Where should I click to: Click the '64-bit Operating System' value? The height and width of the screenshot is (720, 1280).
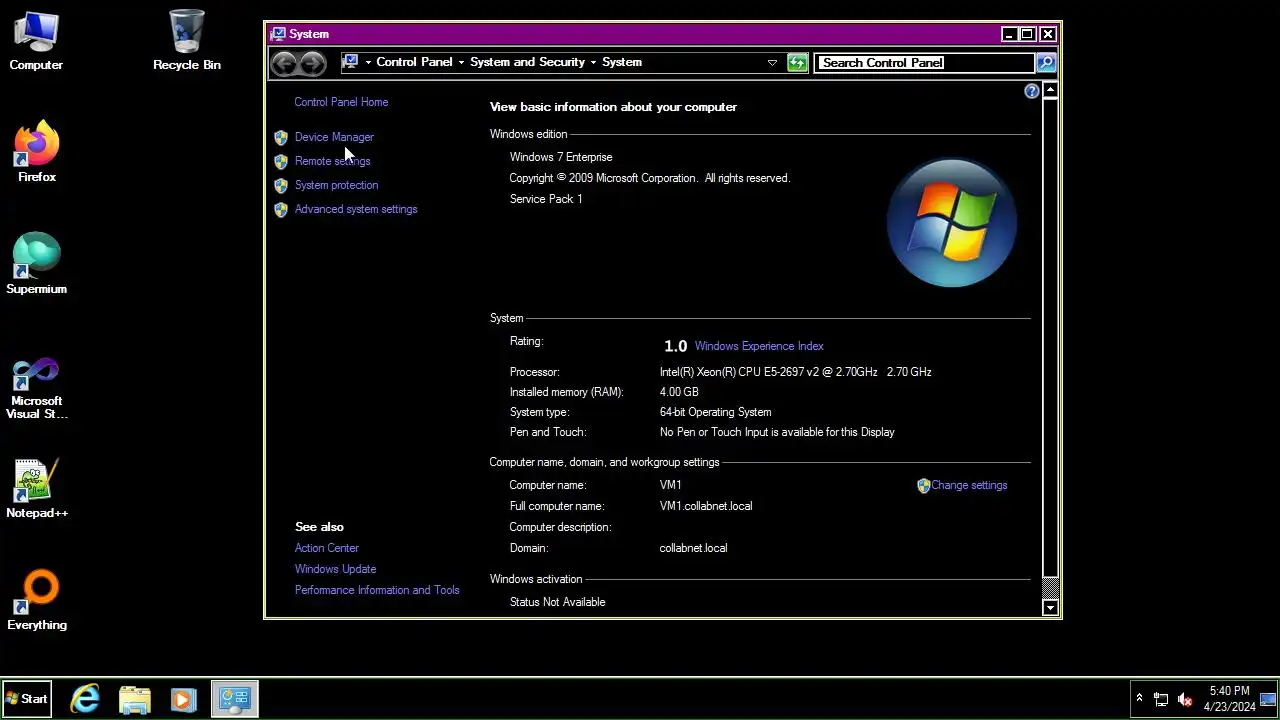tap(715, 412)
